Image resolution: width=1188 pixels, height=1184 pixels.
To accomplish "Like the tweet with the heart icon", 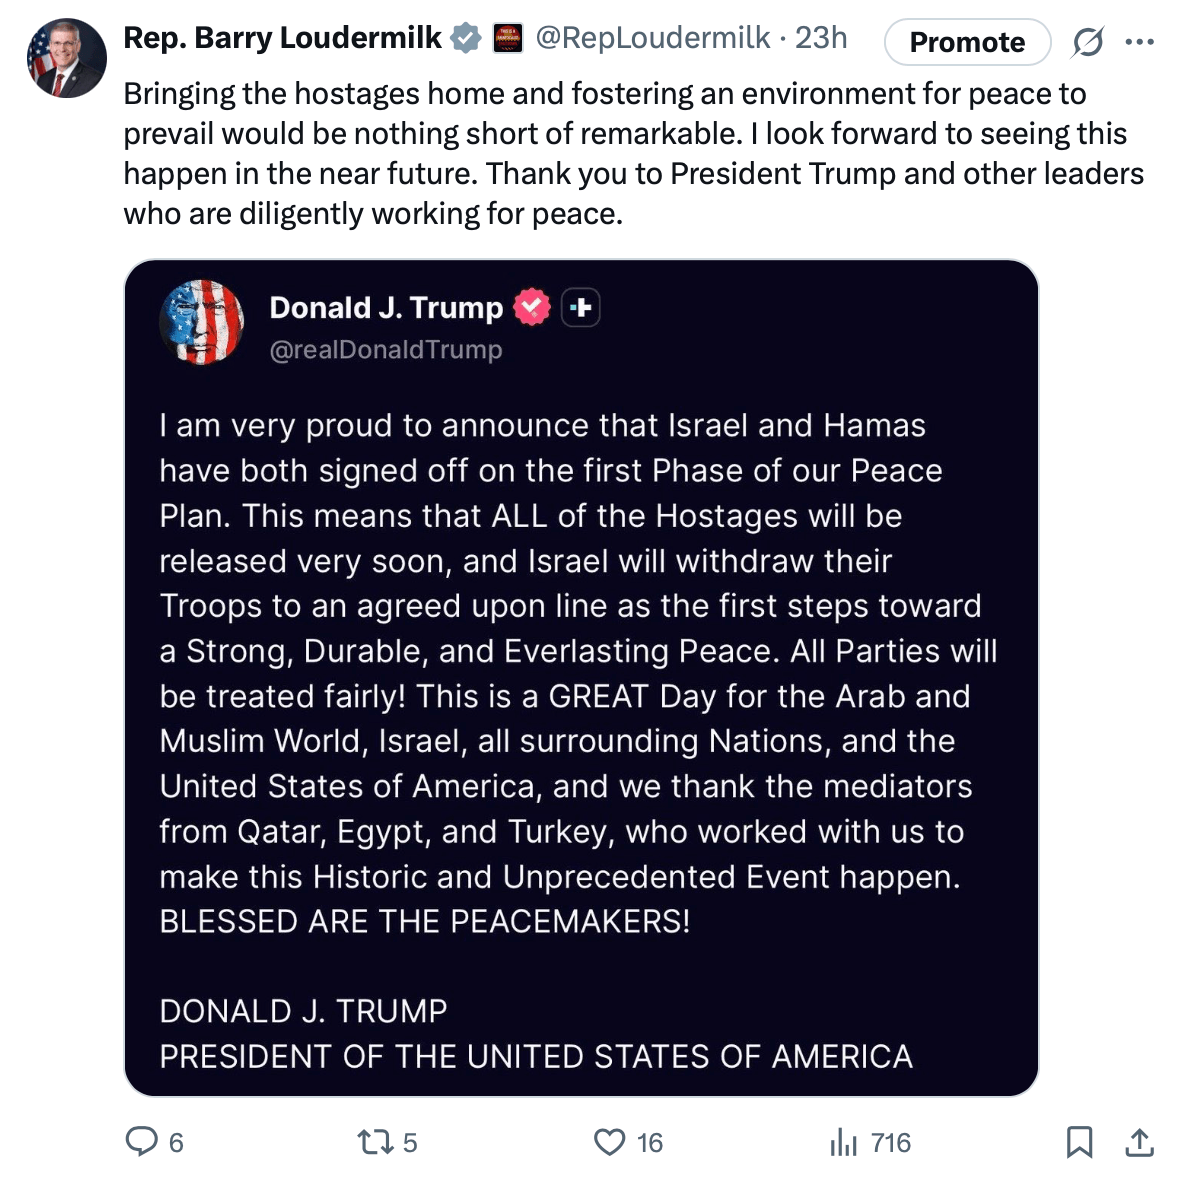I will click(609, 1142).
